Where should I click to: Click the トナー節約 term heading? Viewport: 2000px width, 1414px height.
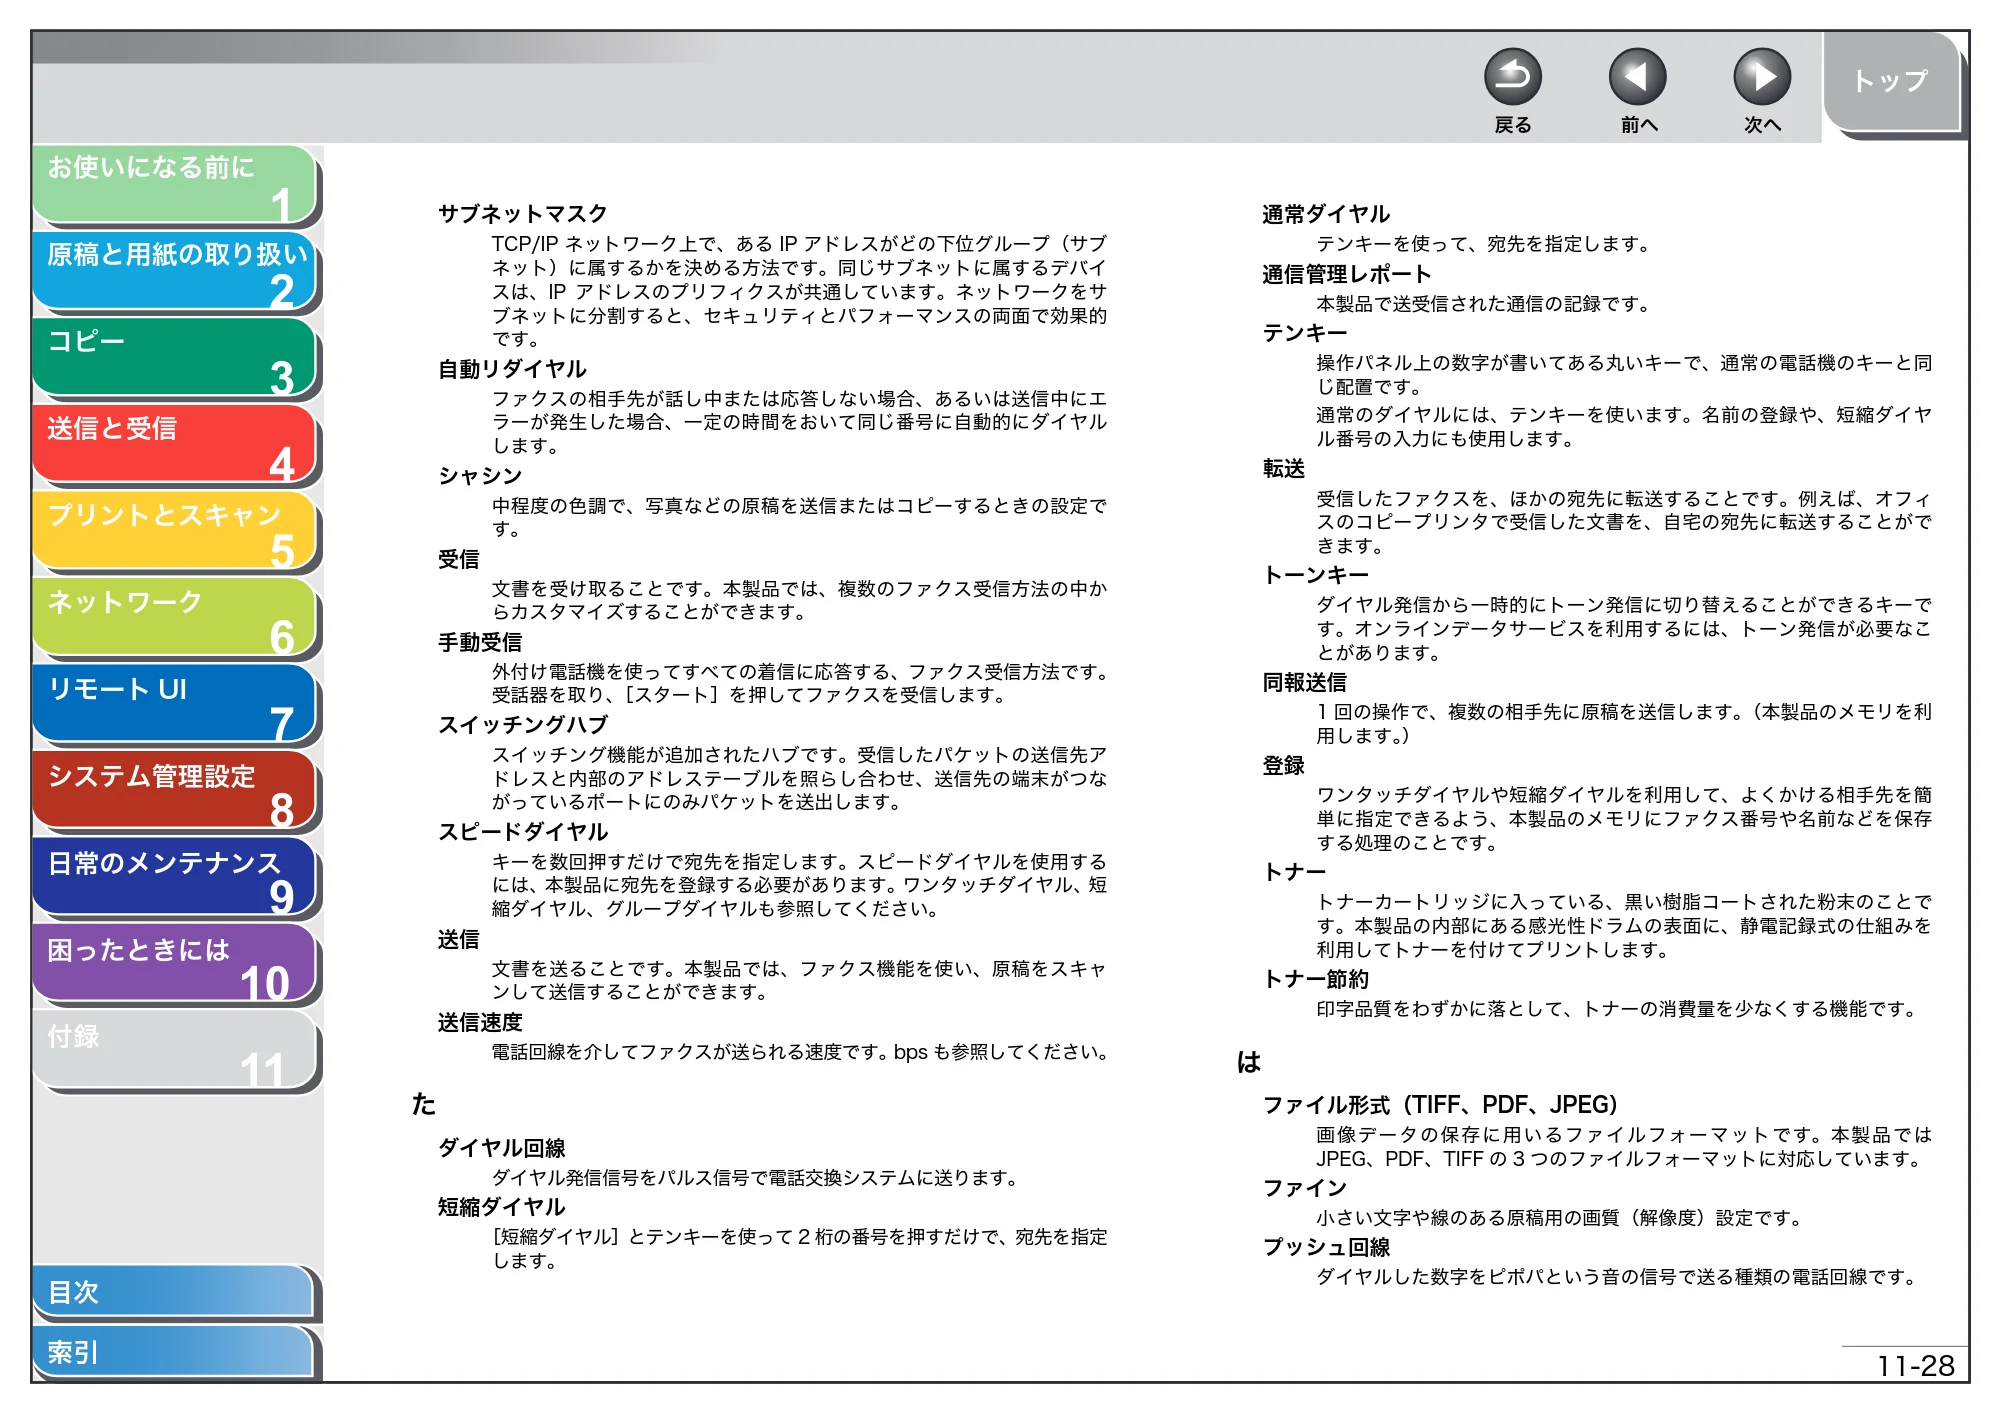1316,979
